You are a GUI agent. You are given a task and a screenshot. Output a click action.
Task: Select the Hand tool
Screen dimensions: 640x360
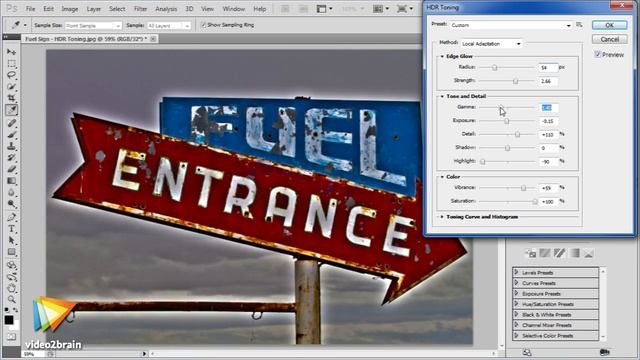(x=11, y=288)
